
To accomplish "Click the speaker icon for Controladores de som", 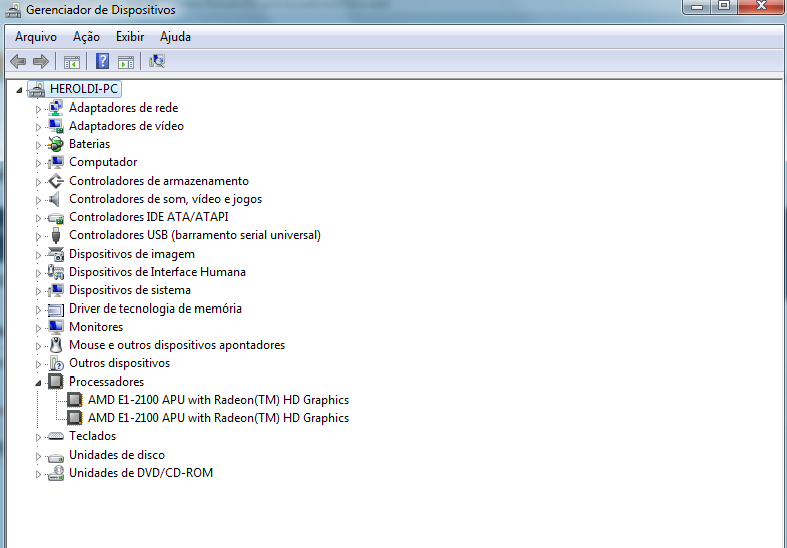I will tap(55, 199).
